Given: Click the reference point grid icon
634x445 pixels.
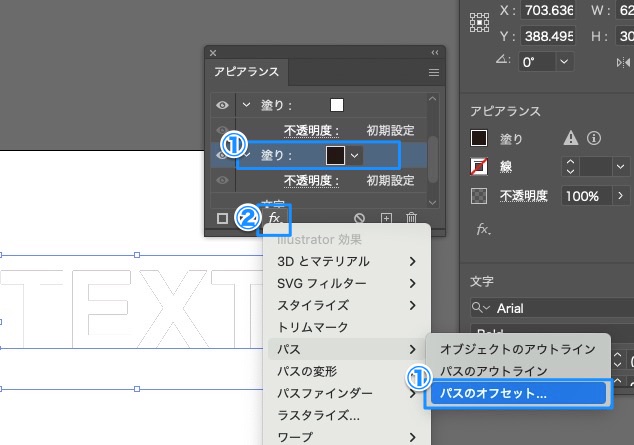Looking at the screenshot, I should [479, 22].
